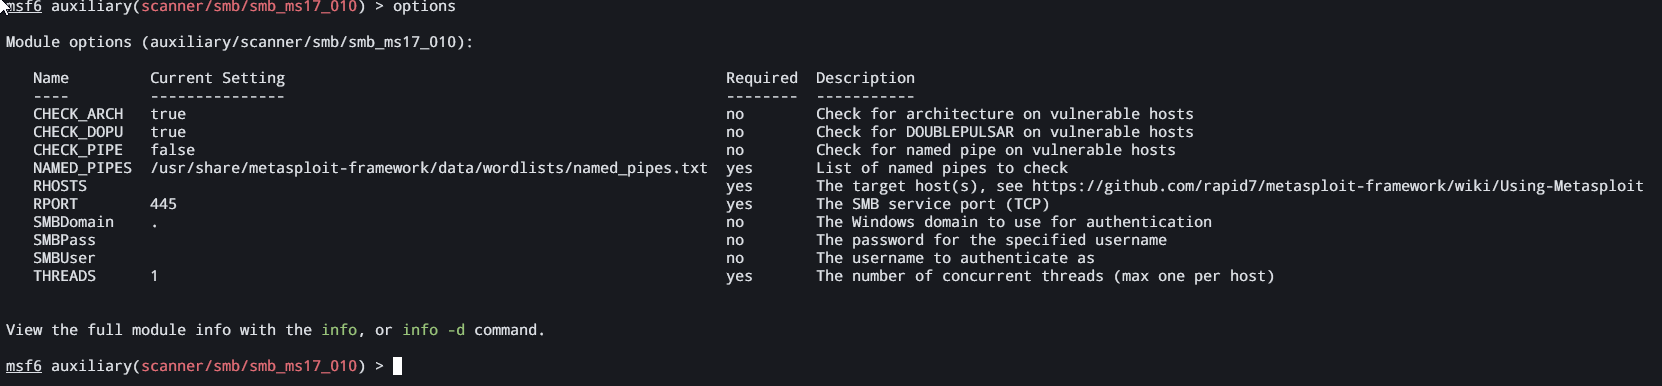Click the RPORT value 445
This screenshot has width=1662, height=386.
(164, 204)
